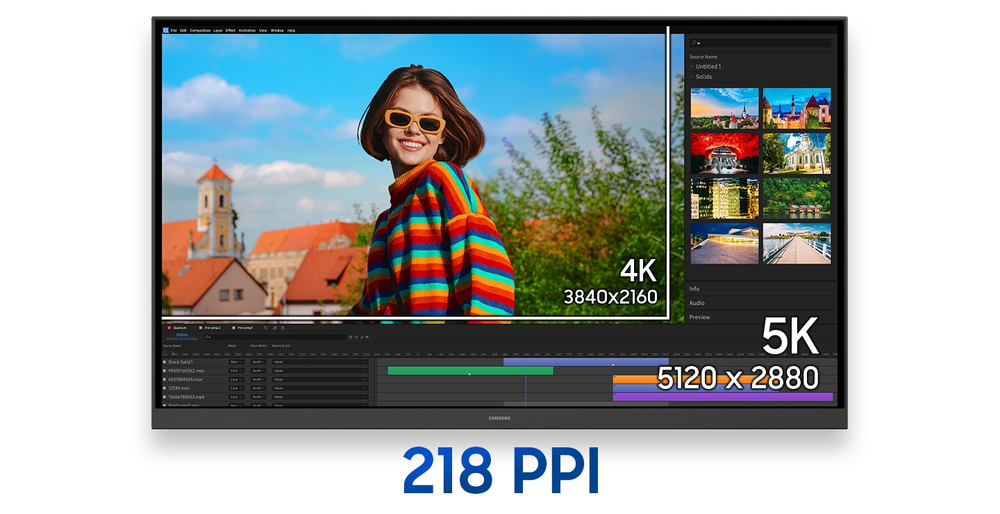Viewport: 1000px width, 514px height.
Task: Click the pencil icon after timeline search field
Action: pos(362,337)
